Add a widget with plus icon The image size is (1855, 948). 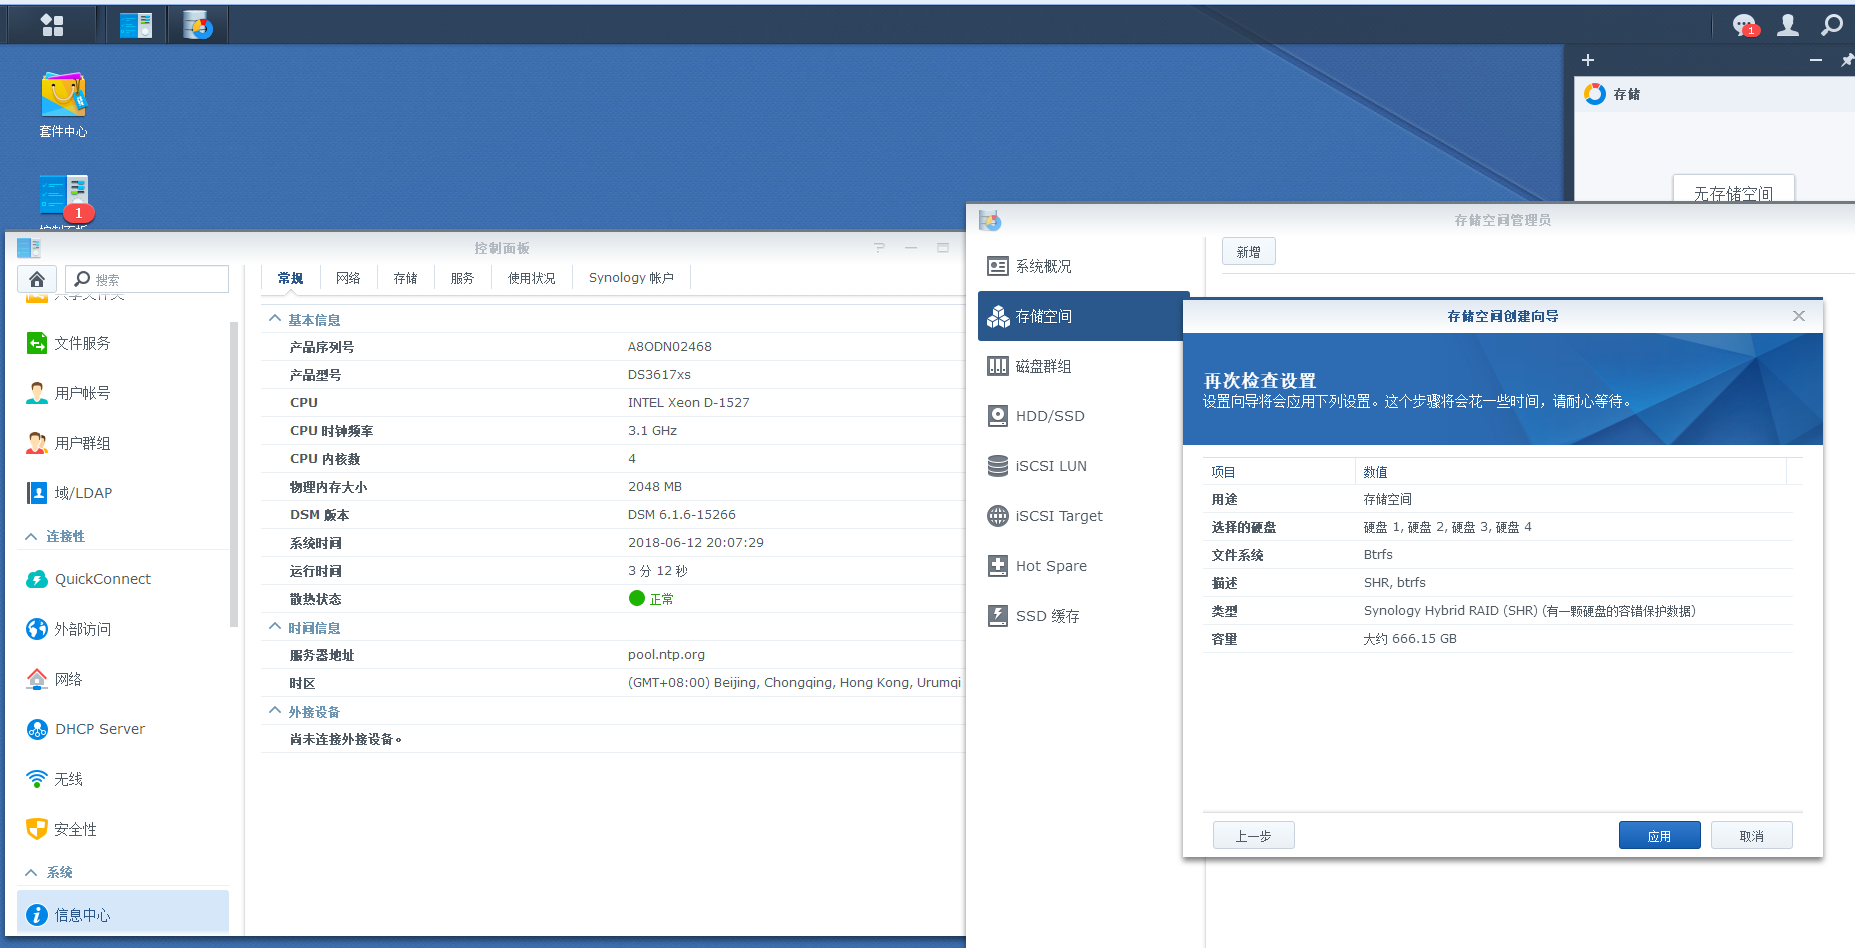click(x=1587, y=60)
